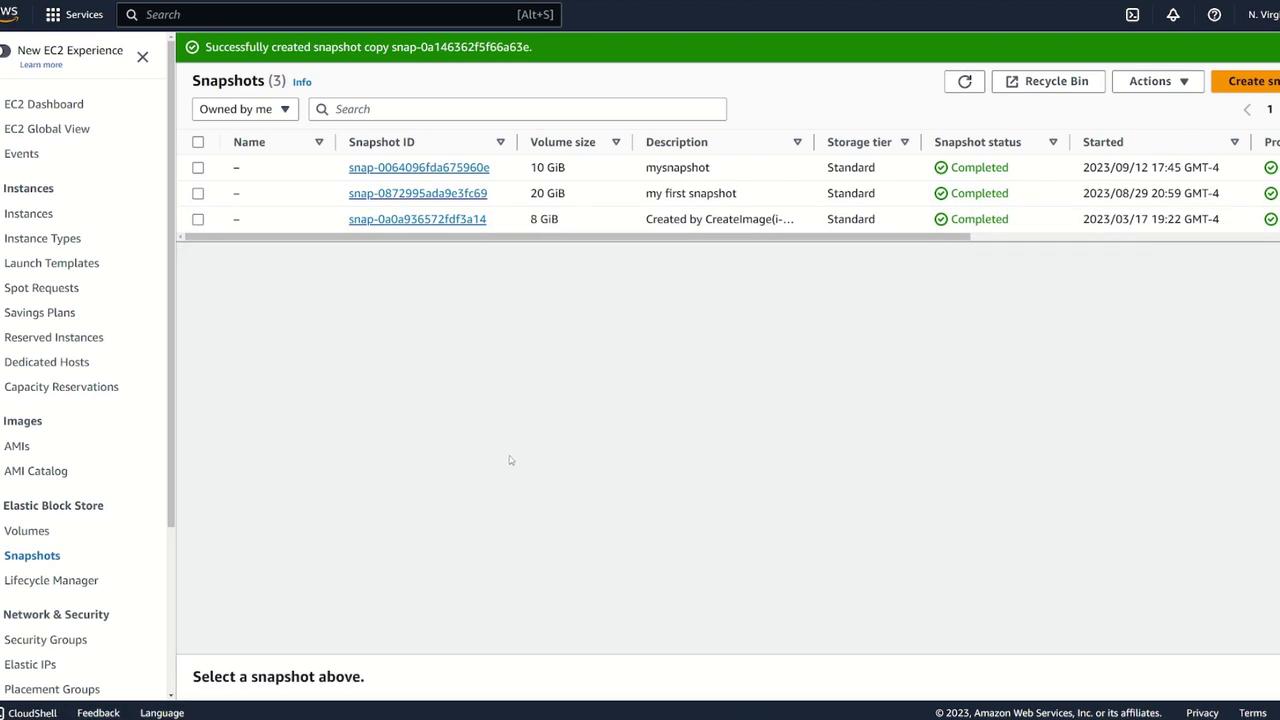The width and height of the screenshot is (1280, 720).
Task: Open EC2 Global View
Action: 47,129
